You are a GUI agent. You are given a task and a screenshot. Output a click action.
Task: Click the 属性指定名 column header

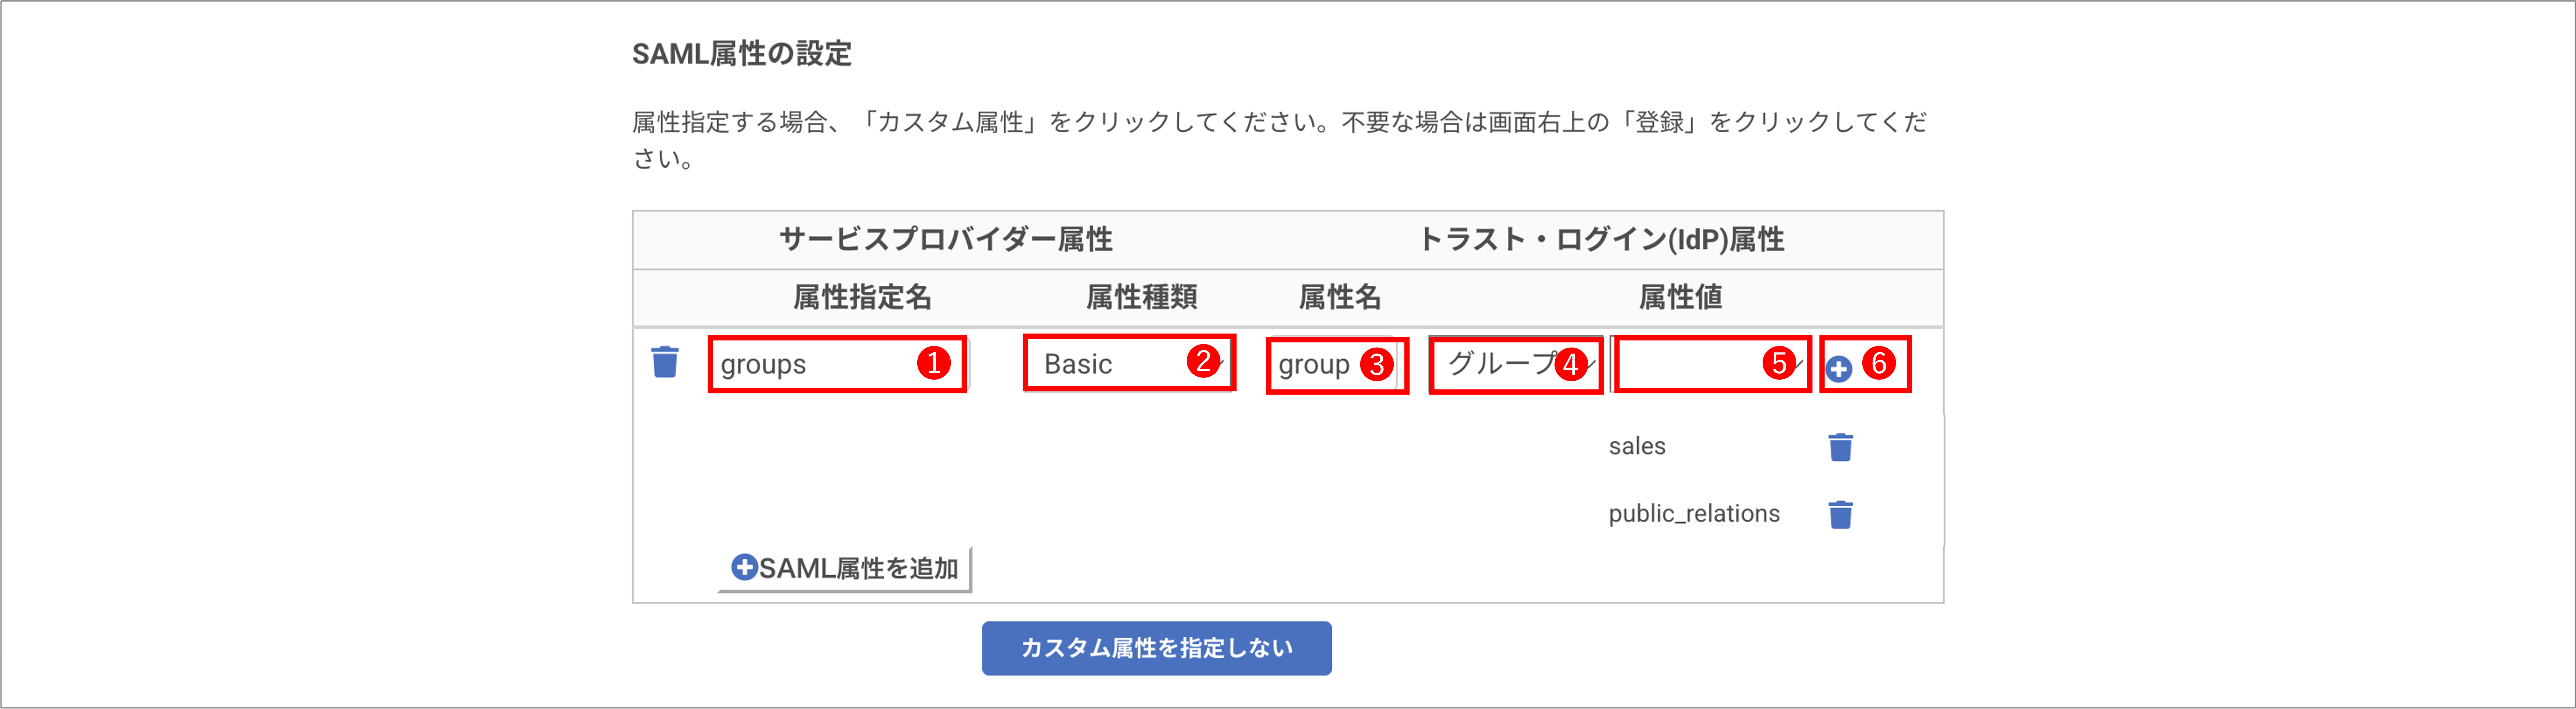[862, 297]
